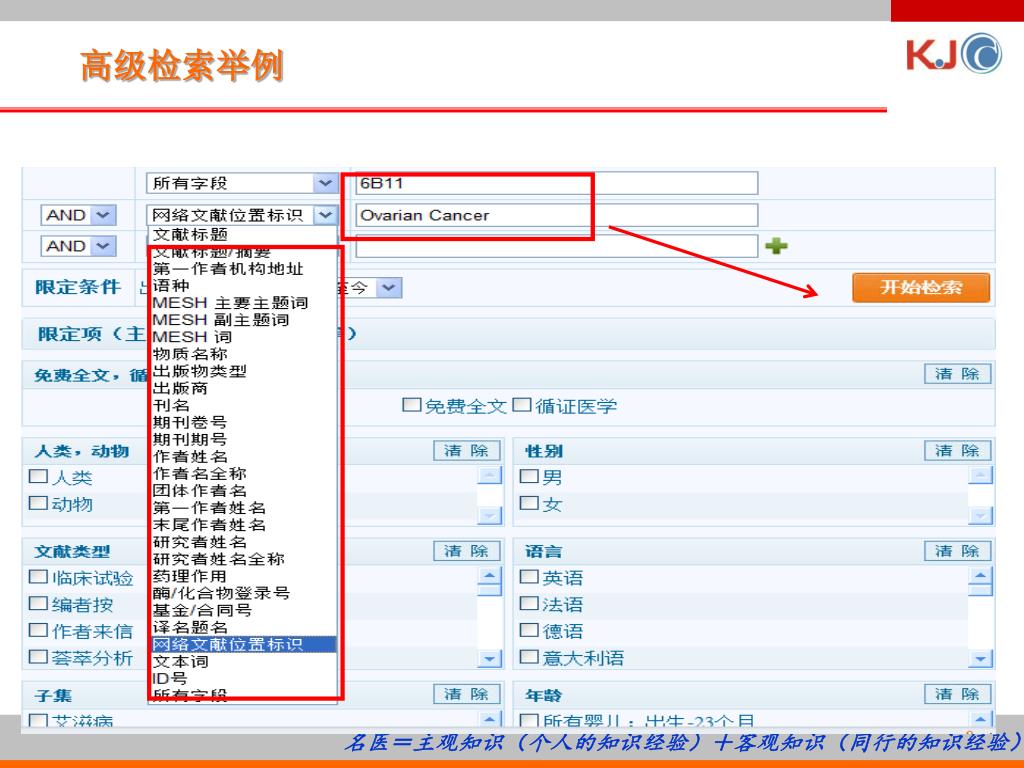
Task: Select 团体作者名 option
Action: [x=199, y=490]
